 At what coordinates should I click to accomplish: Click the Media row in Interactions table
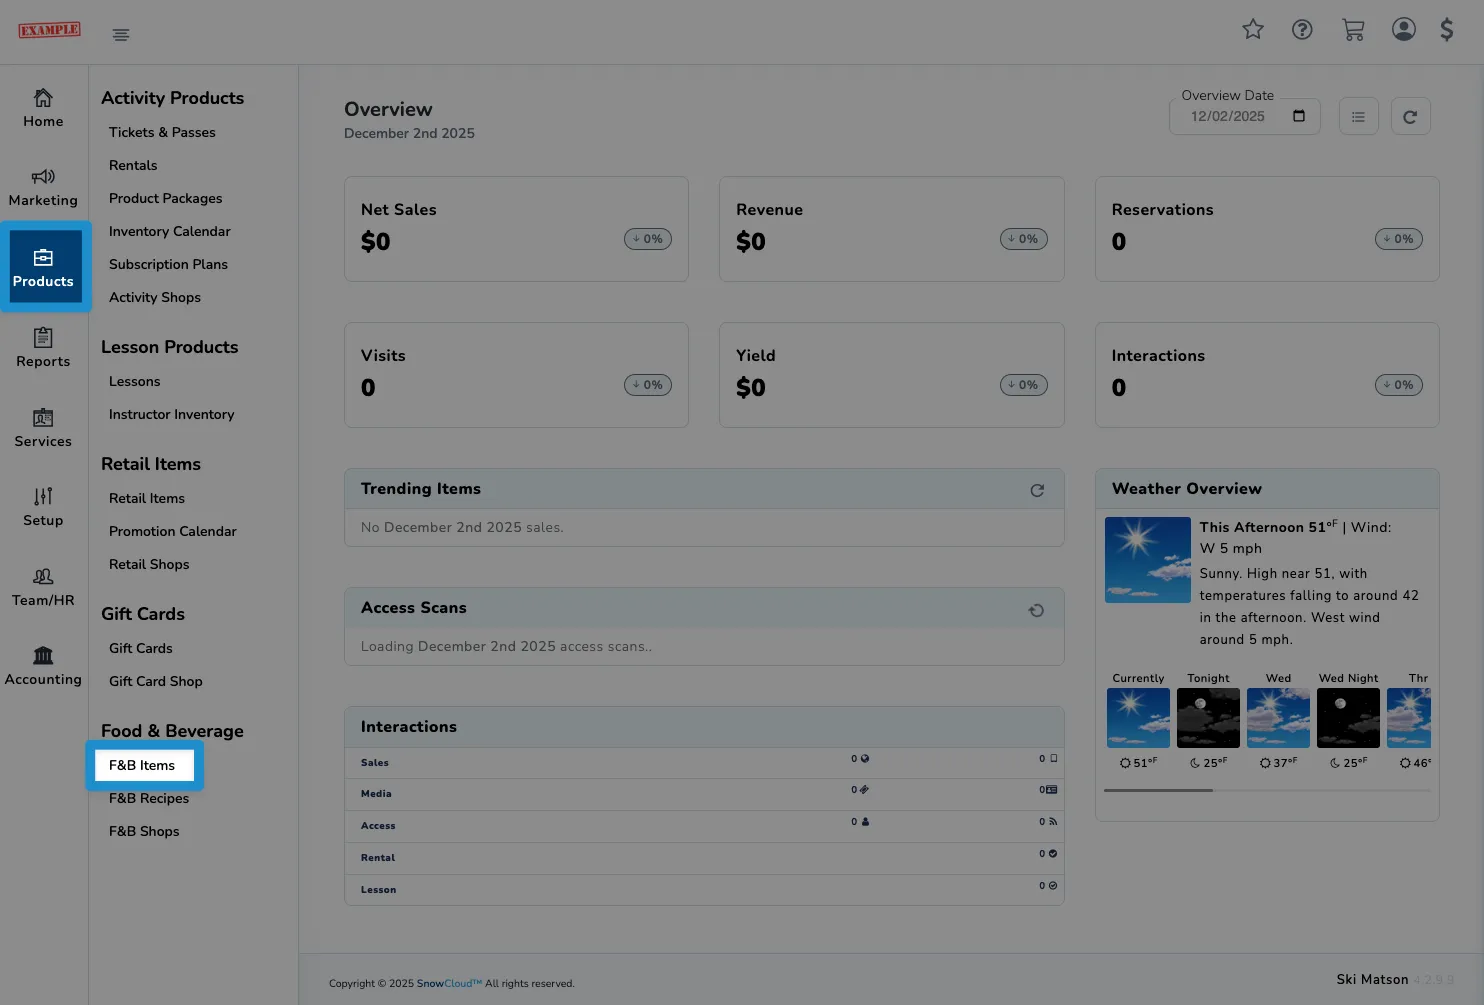pos(704,794)
